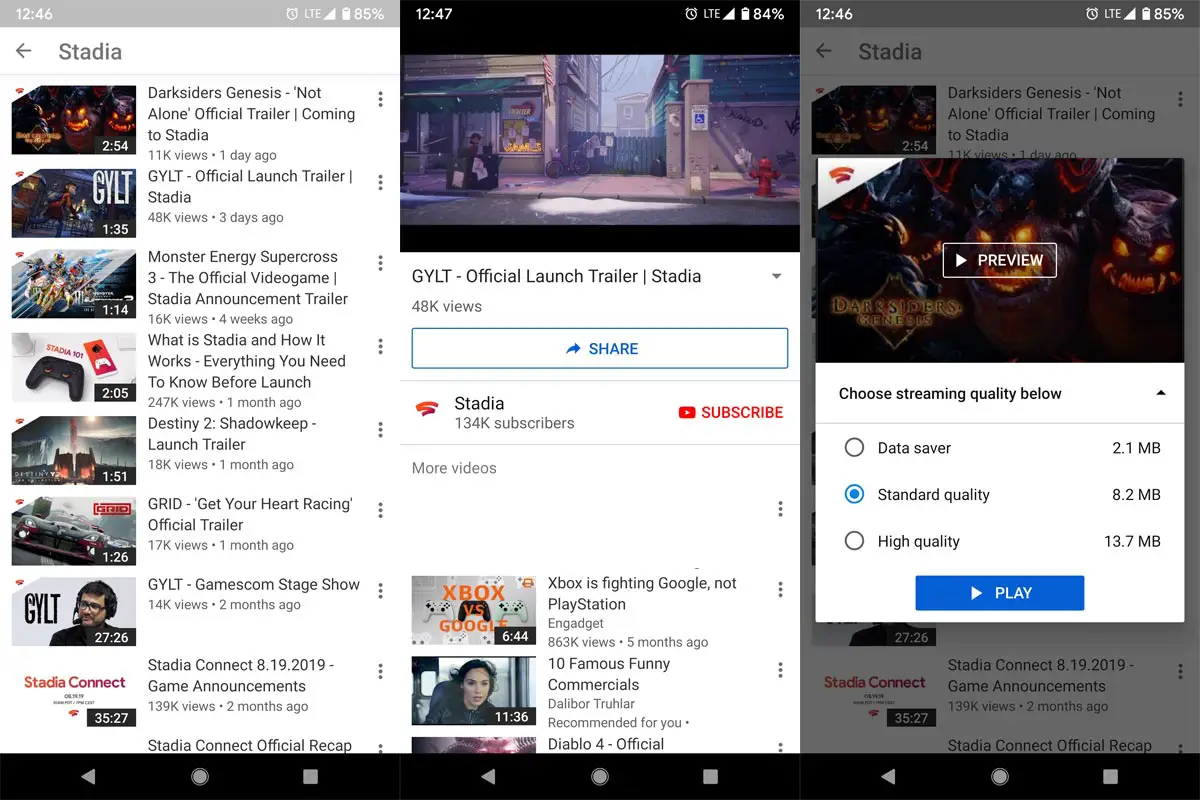Open options menu for What is Stadia video
Image resolution: width=1200 pixels, height=800 pixels.
click(380, 346)
